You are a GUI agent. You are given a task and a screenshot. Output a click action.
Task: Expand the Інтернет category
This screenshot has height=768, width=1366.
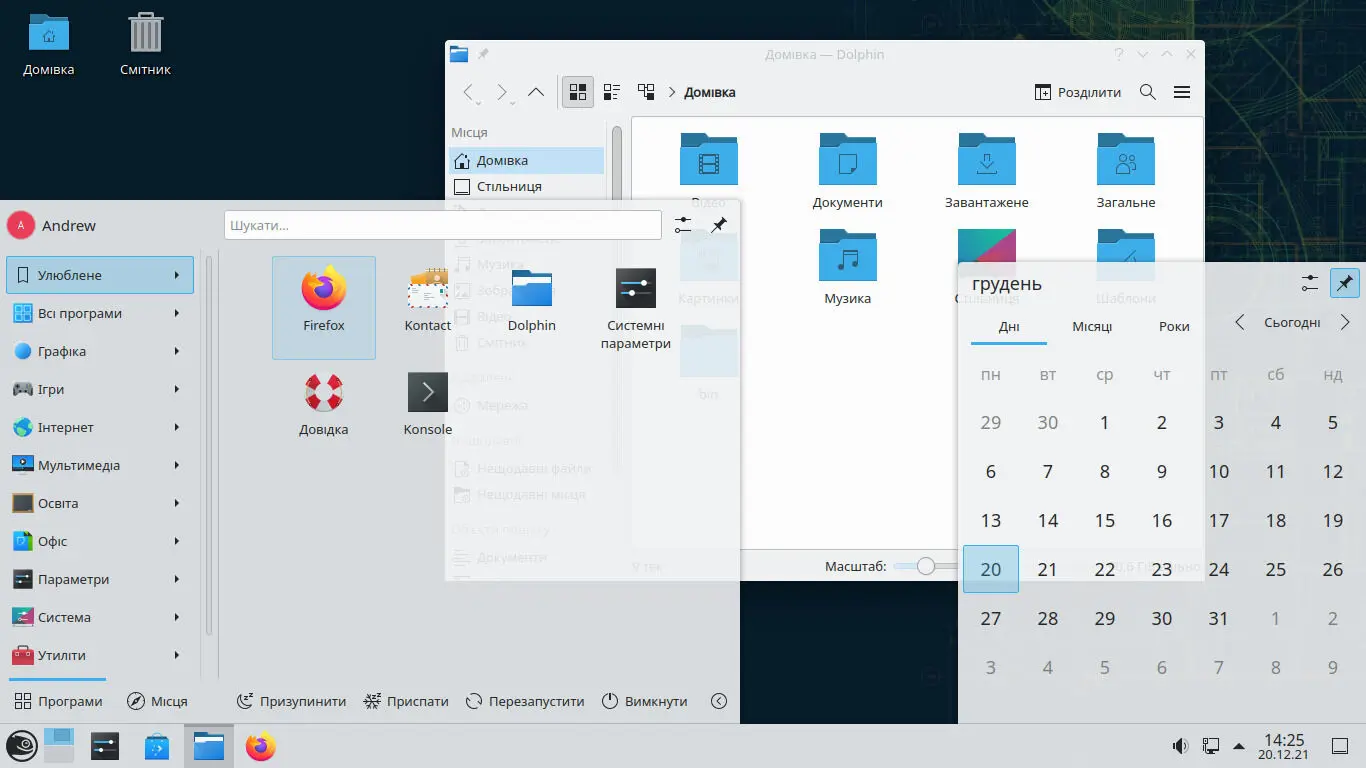point(100,427)
